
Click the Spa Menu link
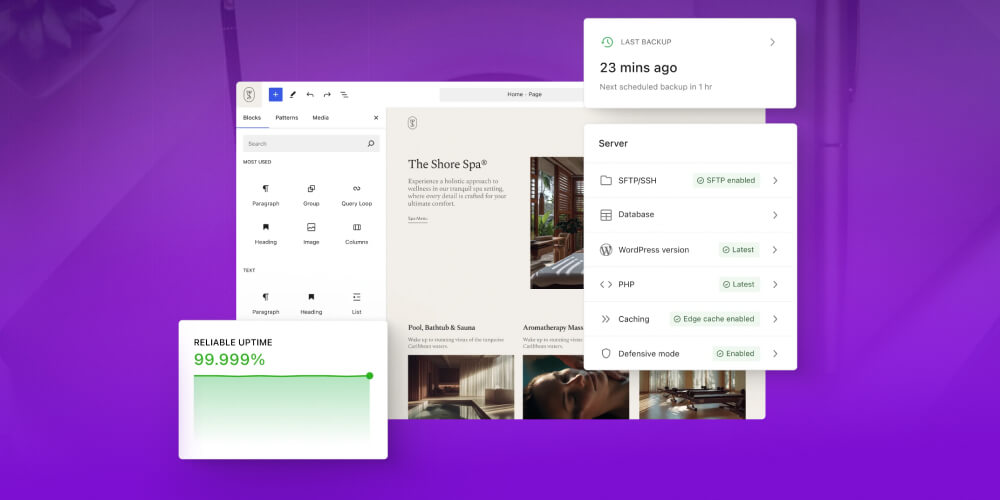417,219
